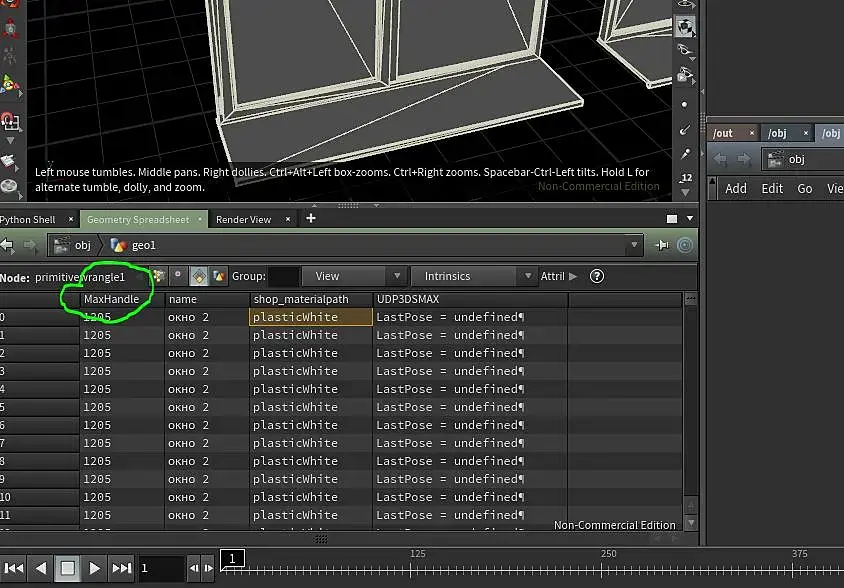Select the first /obj network tab

777,133
